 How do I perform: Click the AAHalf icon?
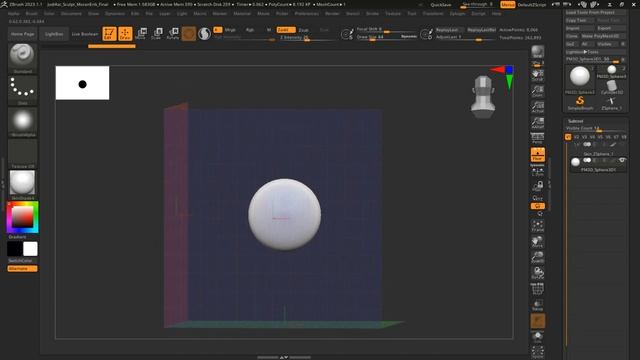point(538,122)
